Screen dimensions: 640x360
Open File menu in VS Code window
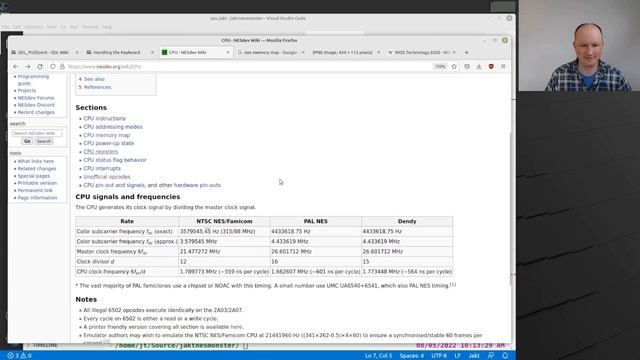[6, 27]
